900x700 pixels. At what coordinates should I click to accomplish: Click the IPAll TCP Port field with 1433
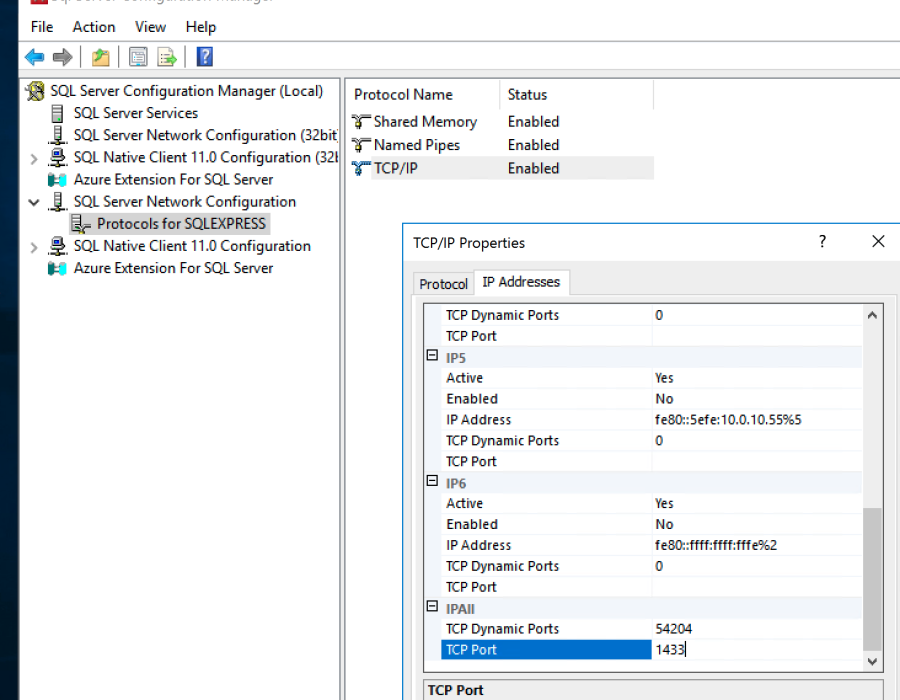coord(757,650)
